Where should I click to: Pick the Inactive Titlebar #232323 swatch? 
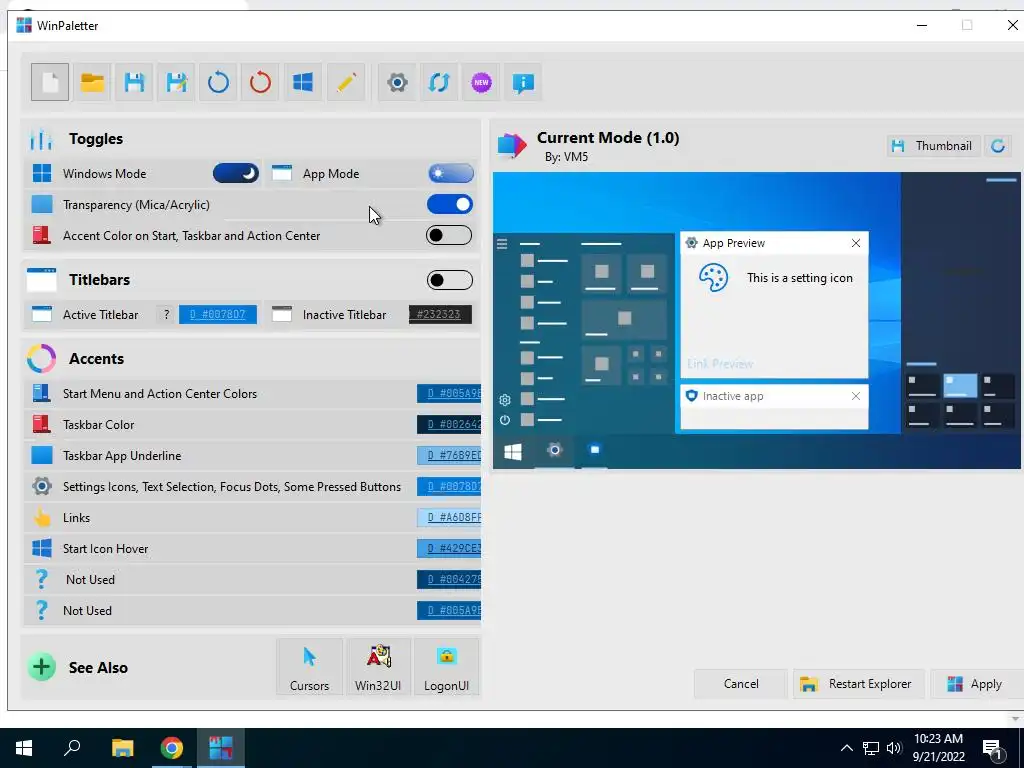[440, 314]
